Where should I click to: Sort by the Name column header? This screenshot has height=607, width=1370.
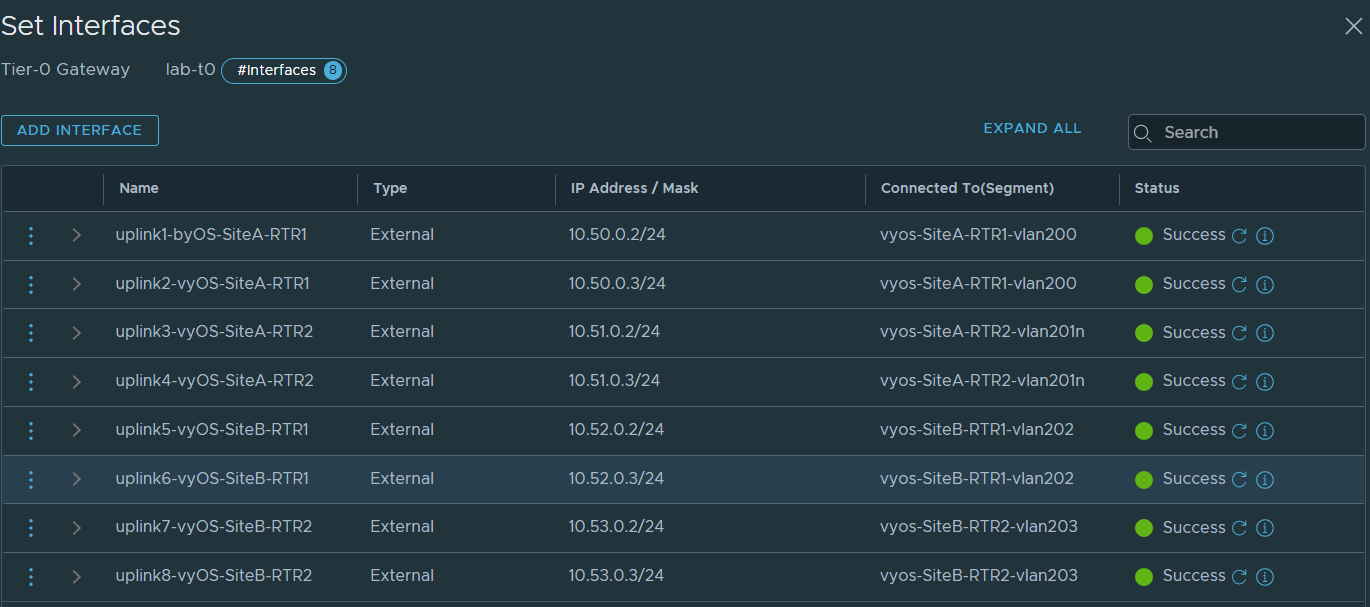139,188
